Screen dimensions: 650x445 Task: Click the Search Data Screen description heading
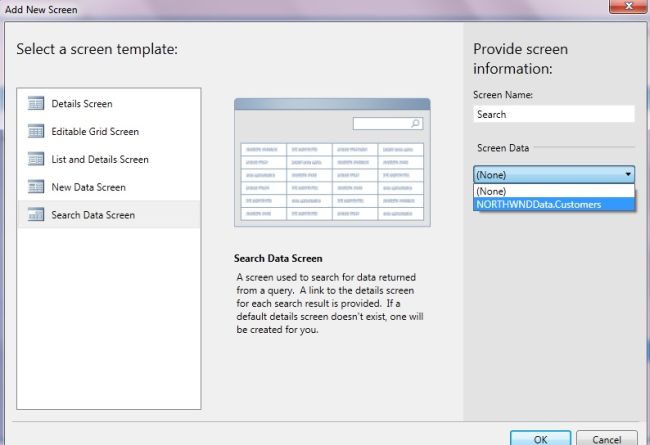[278, 258]
